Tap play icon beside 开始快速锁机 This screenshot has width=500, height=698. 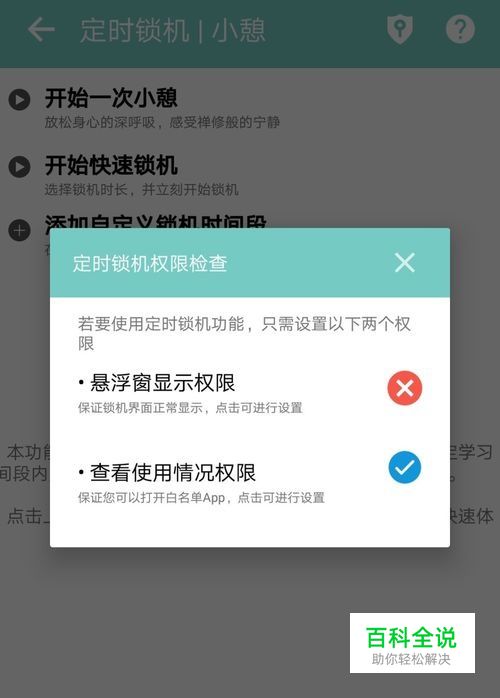click(20, 167)
